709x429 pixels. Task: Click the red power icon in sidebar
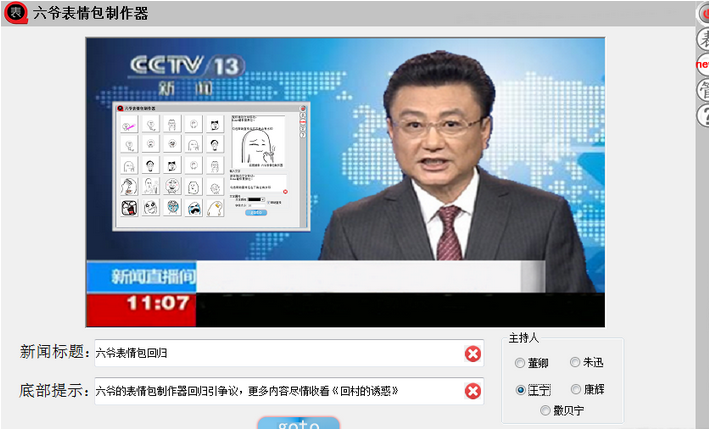click(703, 14)
